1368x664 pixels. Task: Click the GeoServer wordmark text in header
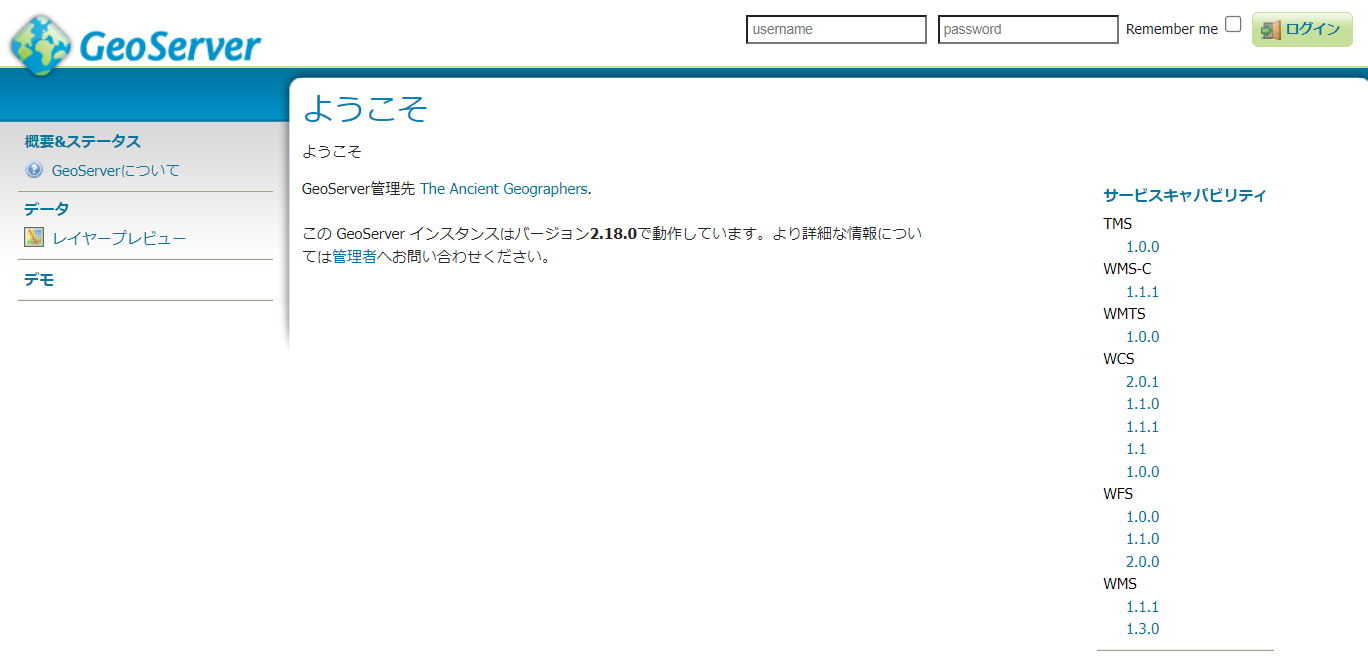tap(169, 46)
